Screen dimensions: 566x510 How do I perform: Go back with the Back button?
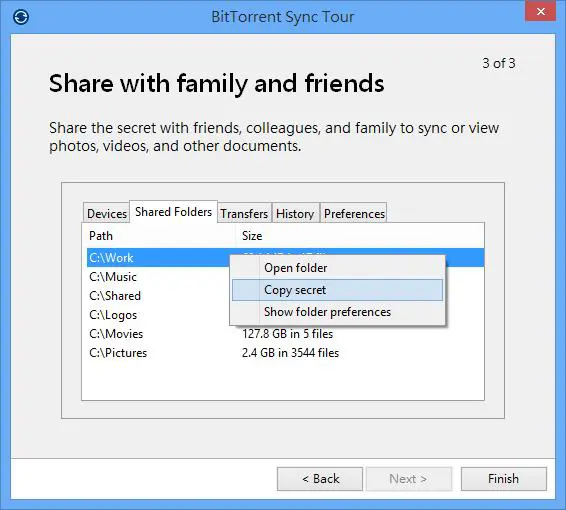tap(320, 479)
